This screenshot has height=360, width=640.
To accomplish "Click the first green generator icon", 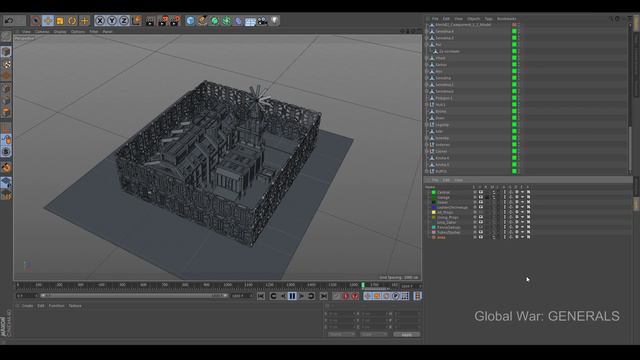I will click(214, 21).
